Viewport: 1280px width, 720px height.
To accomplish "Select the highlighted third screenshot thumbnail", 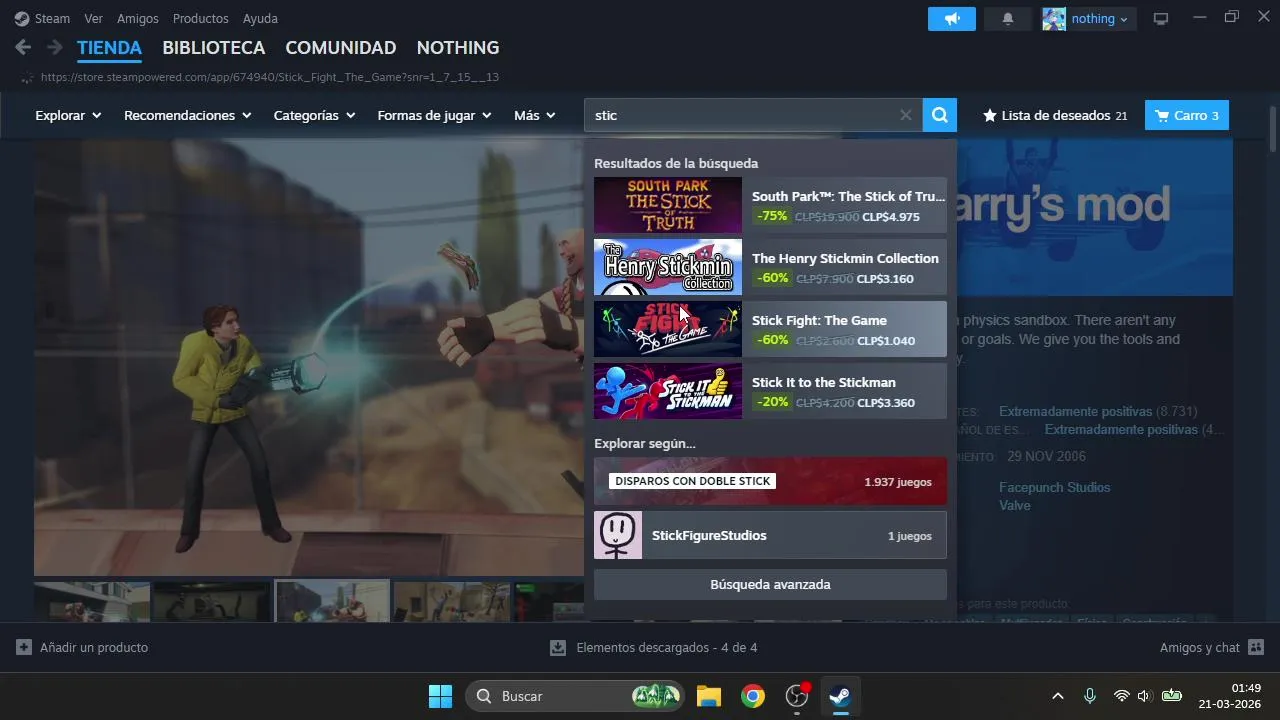I will [x=332, y=601].
